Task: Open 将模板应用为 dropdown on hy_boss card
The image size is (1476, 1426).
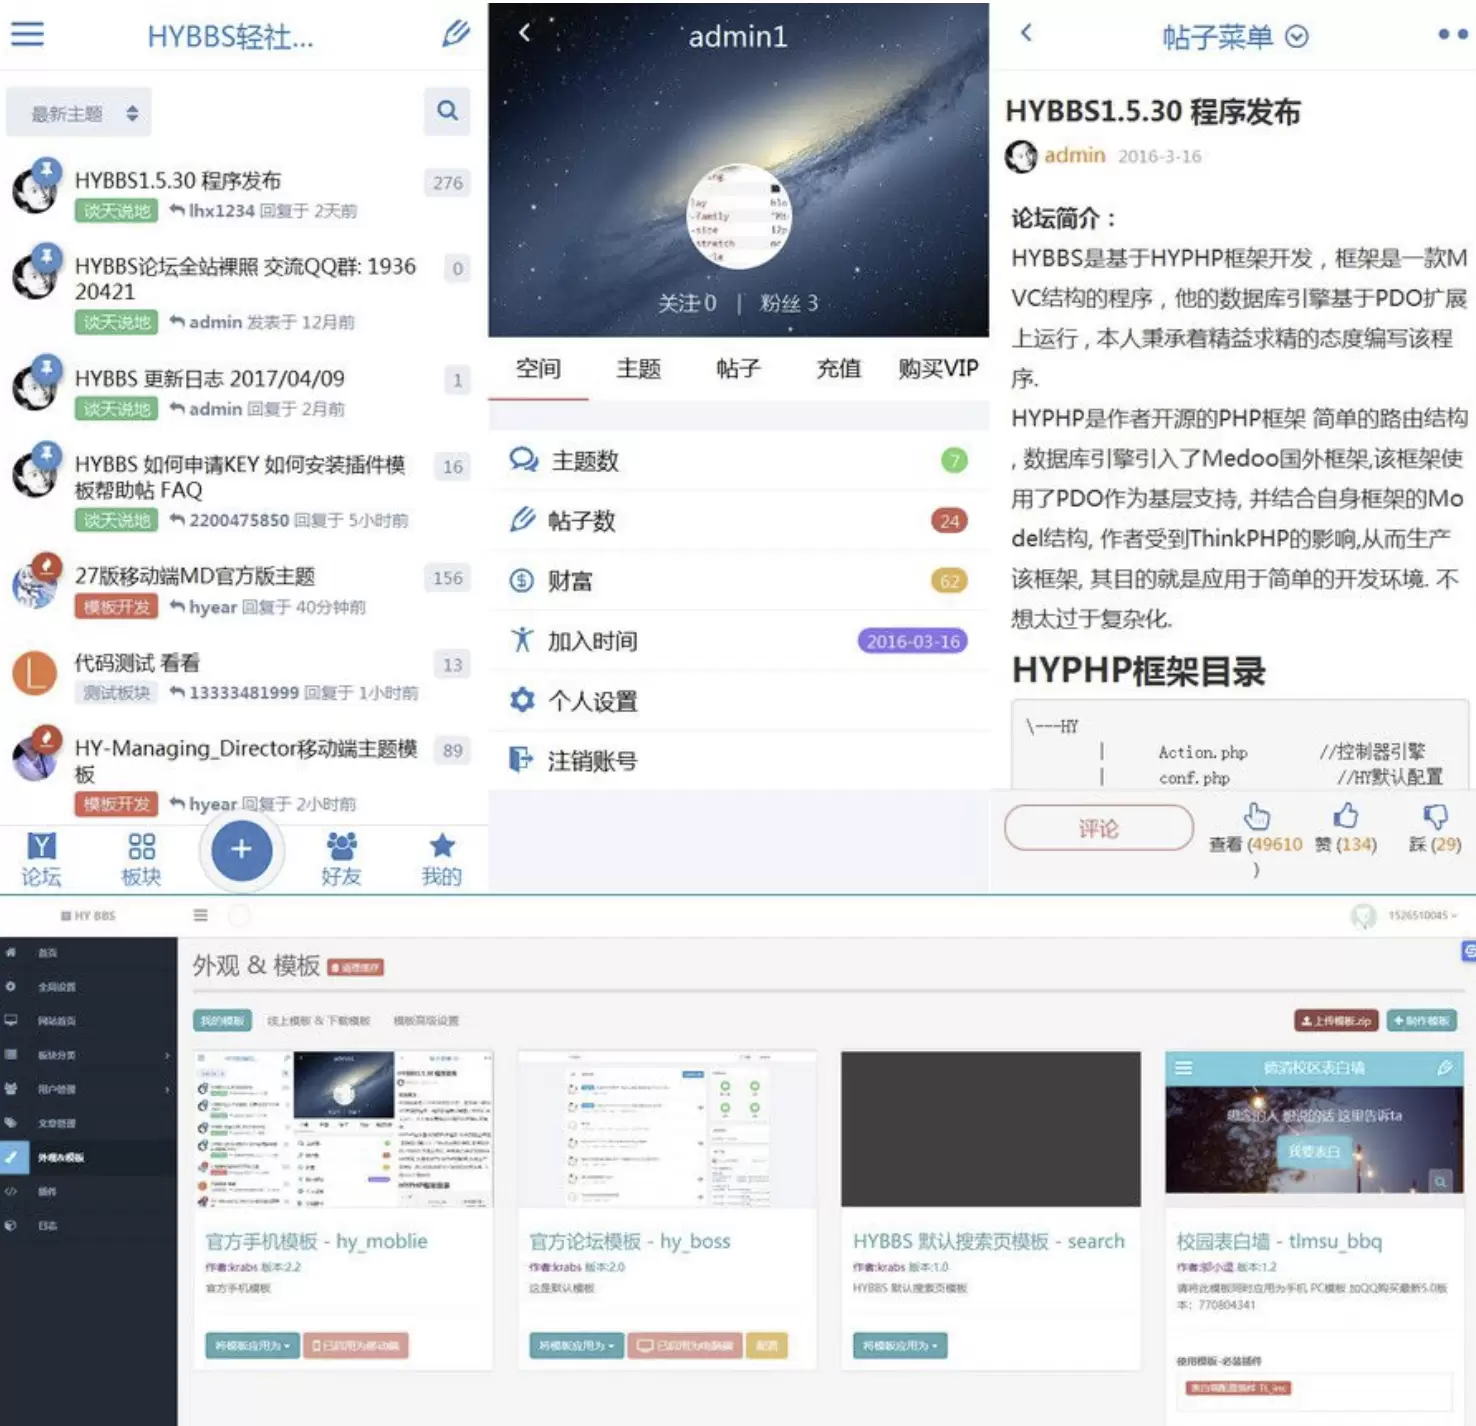Action: [576, 1346]
